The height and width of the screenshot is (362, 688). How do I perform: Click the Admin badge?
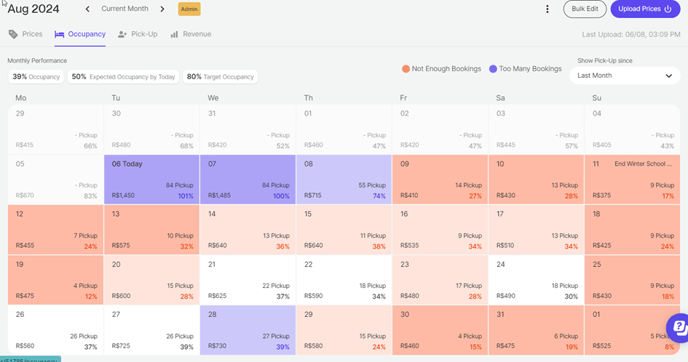tap(189, 9)
